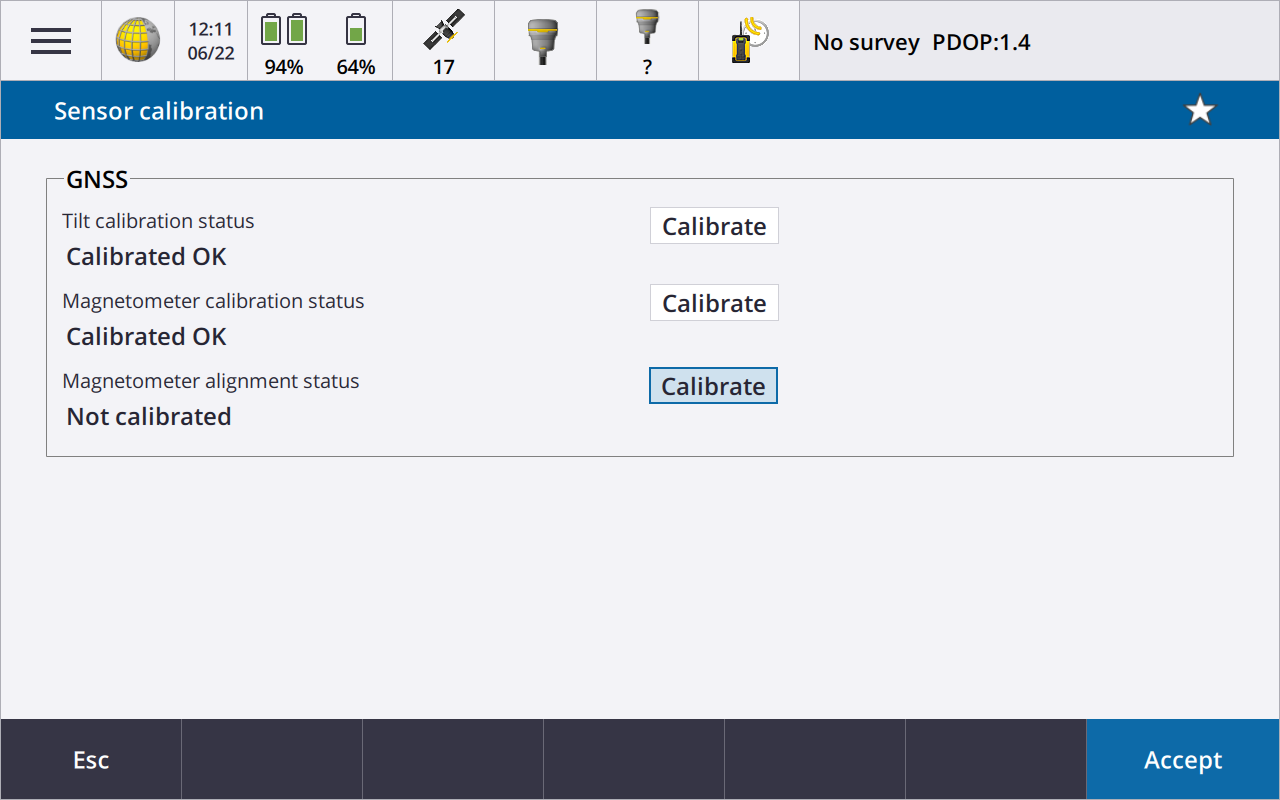Screen dimensions: 1280x800
Task: Tap the antenna height icon with question mark
Action: [647, 41]
